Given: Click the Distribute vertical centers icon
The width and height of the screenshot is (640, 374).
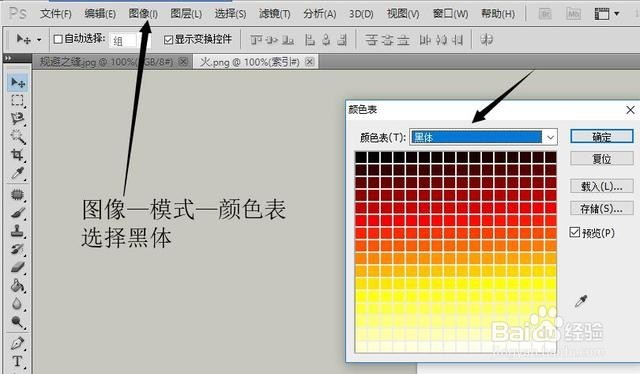Looking at the screenshot, I should [x=387, y=40].
